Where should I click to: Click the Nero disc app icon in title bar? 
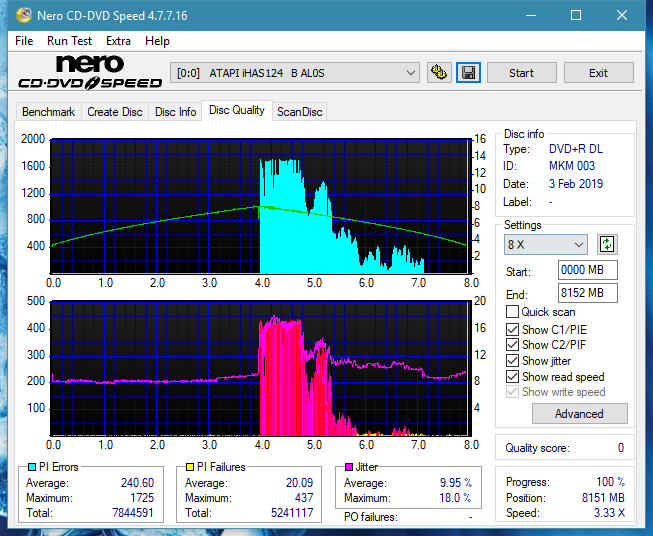pos(23,15)
